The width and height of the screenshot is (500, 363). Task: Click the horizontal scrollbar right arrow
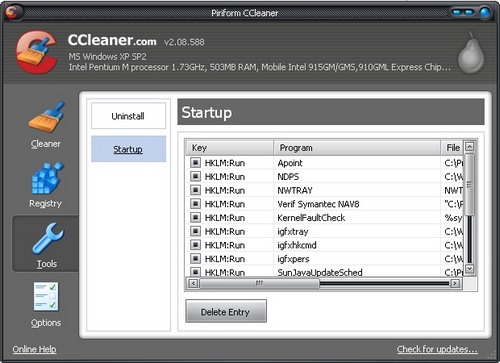(455, 283)
